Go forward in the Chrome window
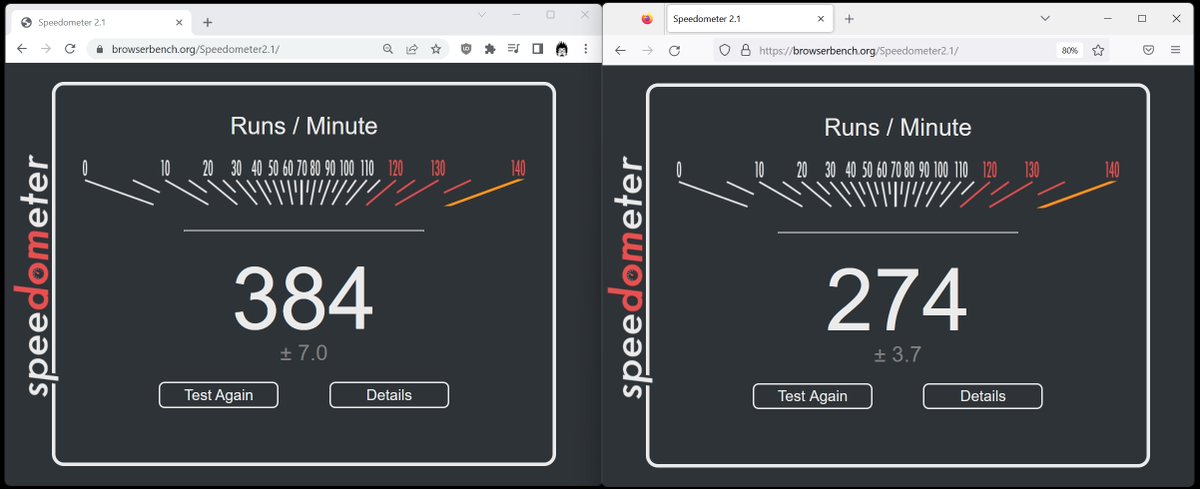The image size is (1200, 489). pyautogui.click(x=46, y=48)
